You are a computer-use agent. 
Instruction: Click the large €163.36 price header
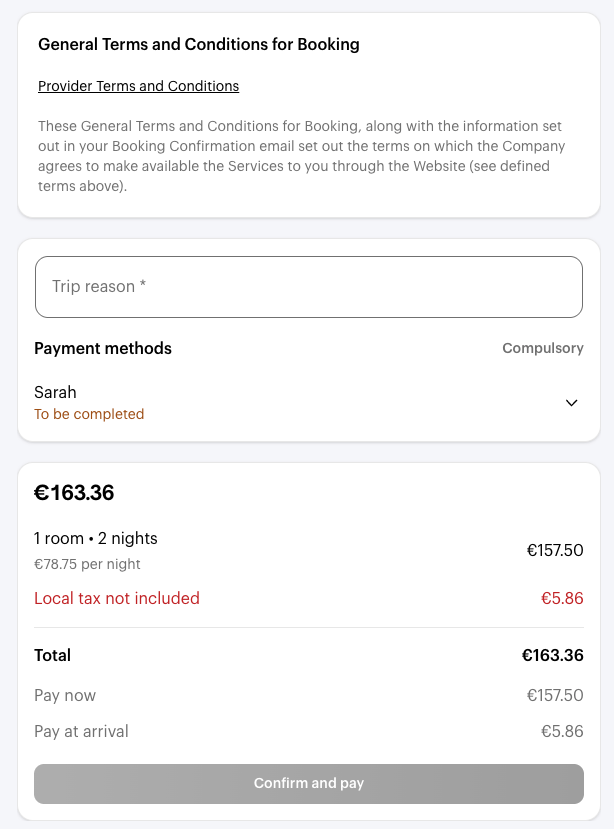click(74, 493)
